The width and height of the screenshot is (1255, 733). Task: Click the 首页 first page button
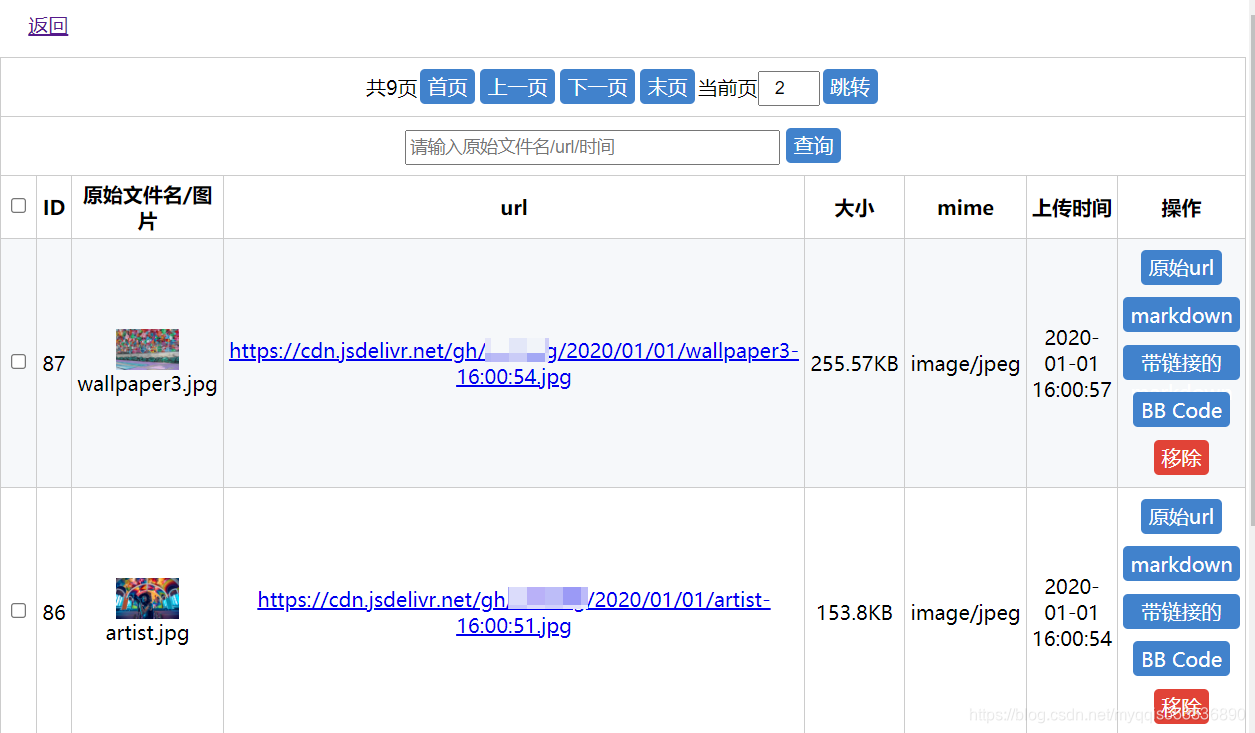click(447, 87)
